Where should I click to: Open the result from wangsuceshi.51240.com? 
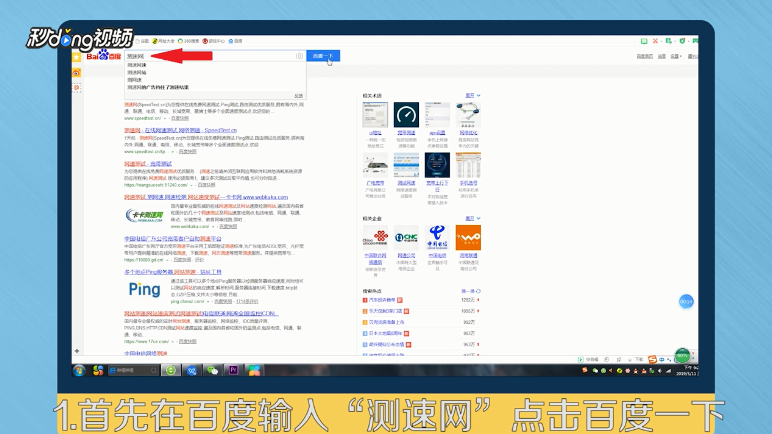click(148, 164)
